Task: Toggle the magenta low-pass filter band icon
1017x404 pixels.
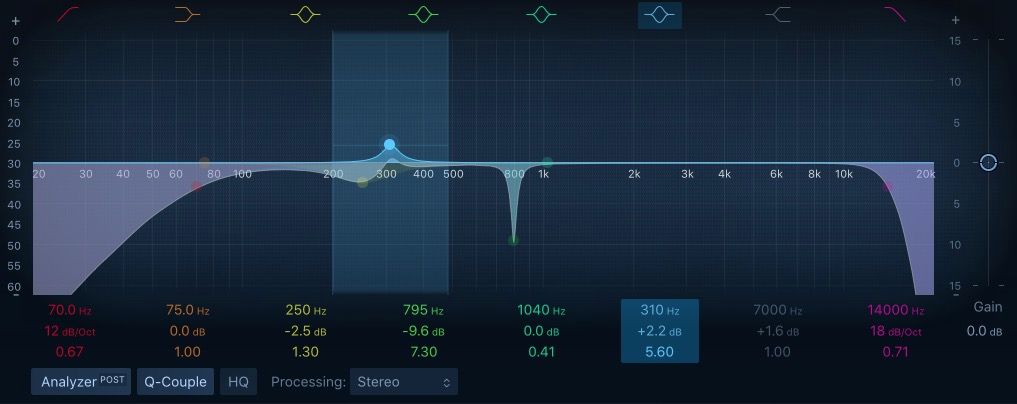Action: [x=895, y=14]
